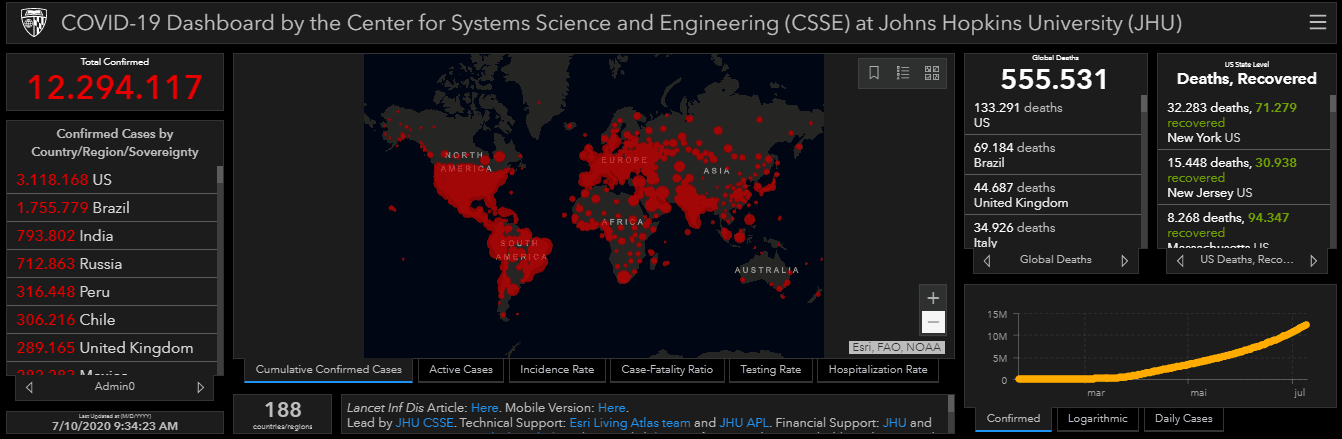Open the hamburger menu in the header
This screenshot has height=439, width=1342.
[x=1318, y=22]
